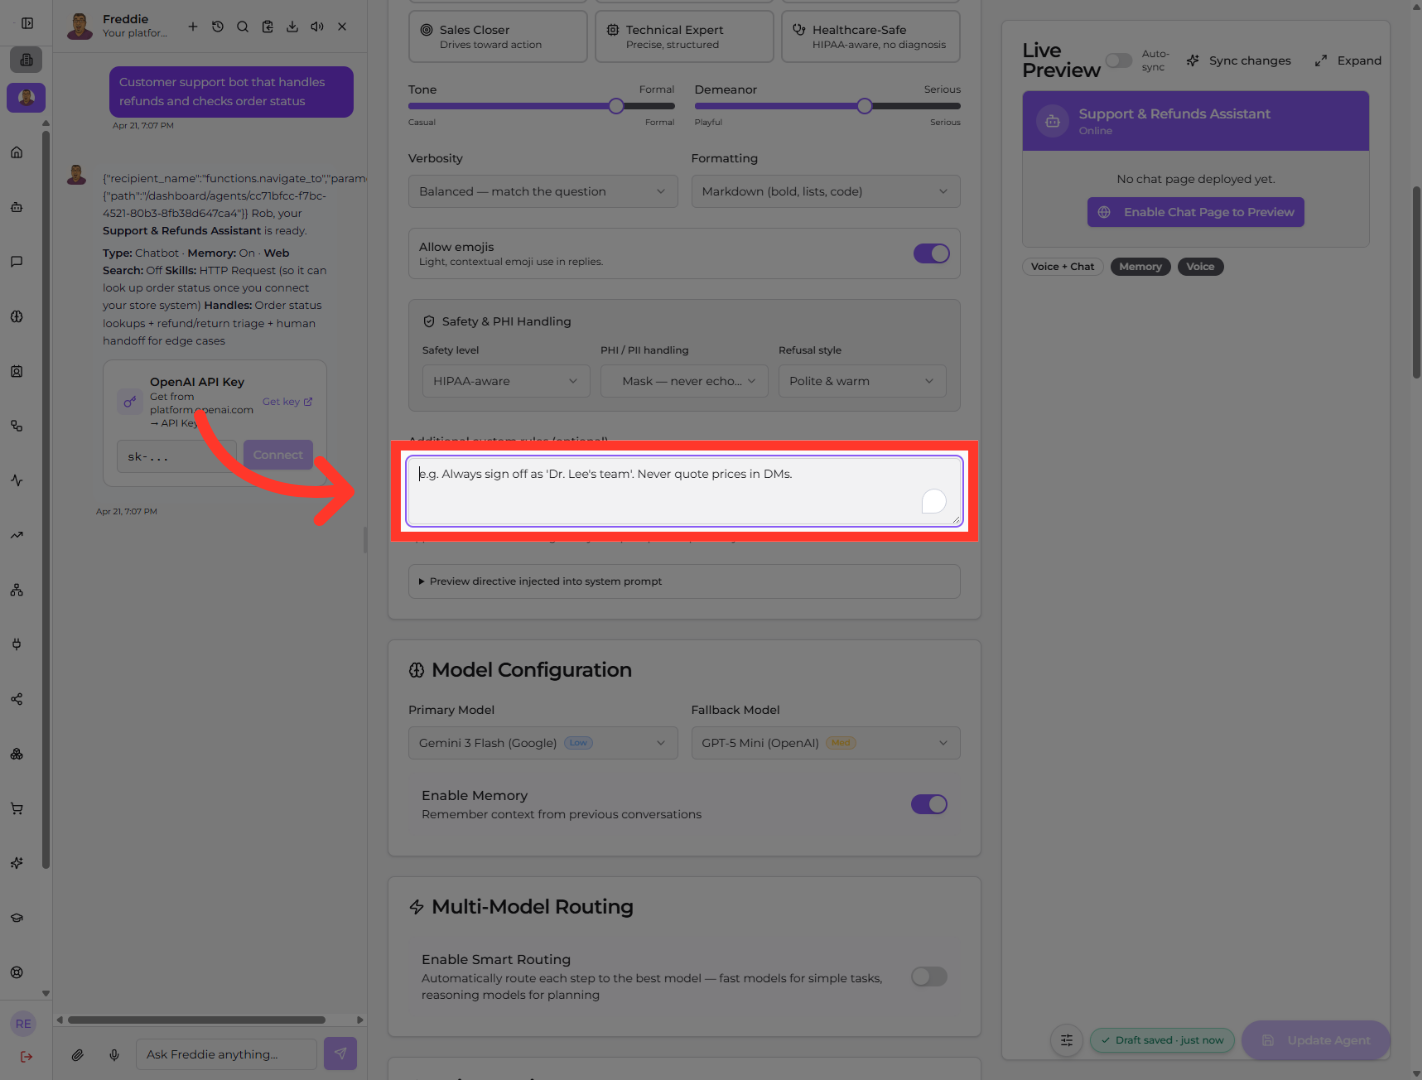Turn on Enable Smart Routing switch
This screenshot has width=1422, height=1080.
tap(929, 976)
